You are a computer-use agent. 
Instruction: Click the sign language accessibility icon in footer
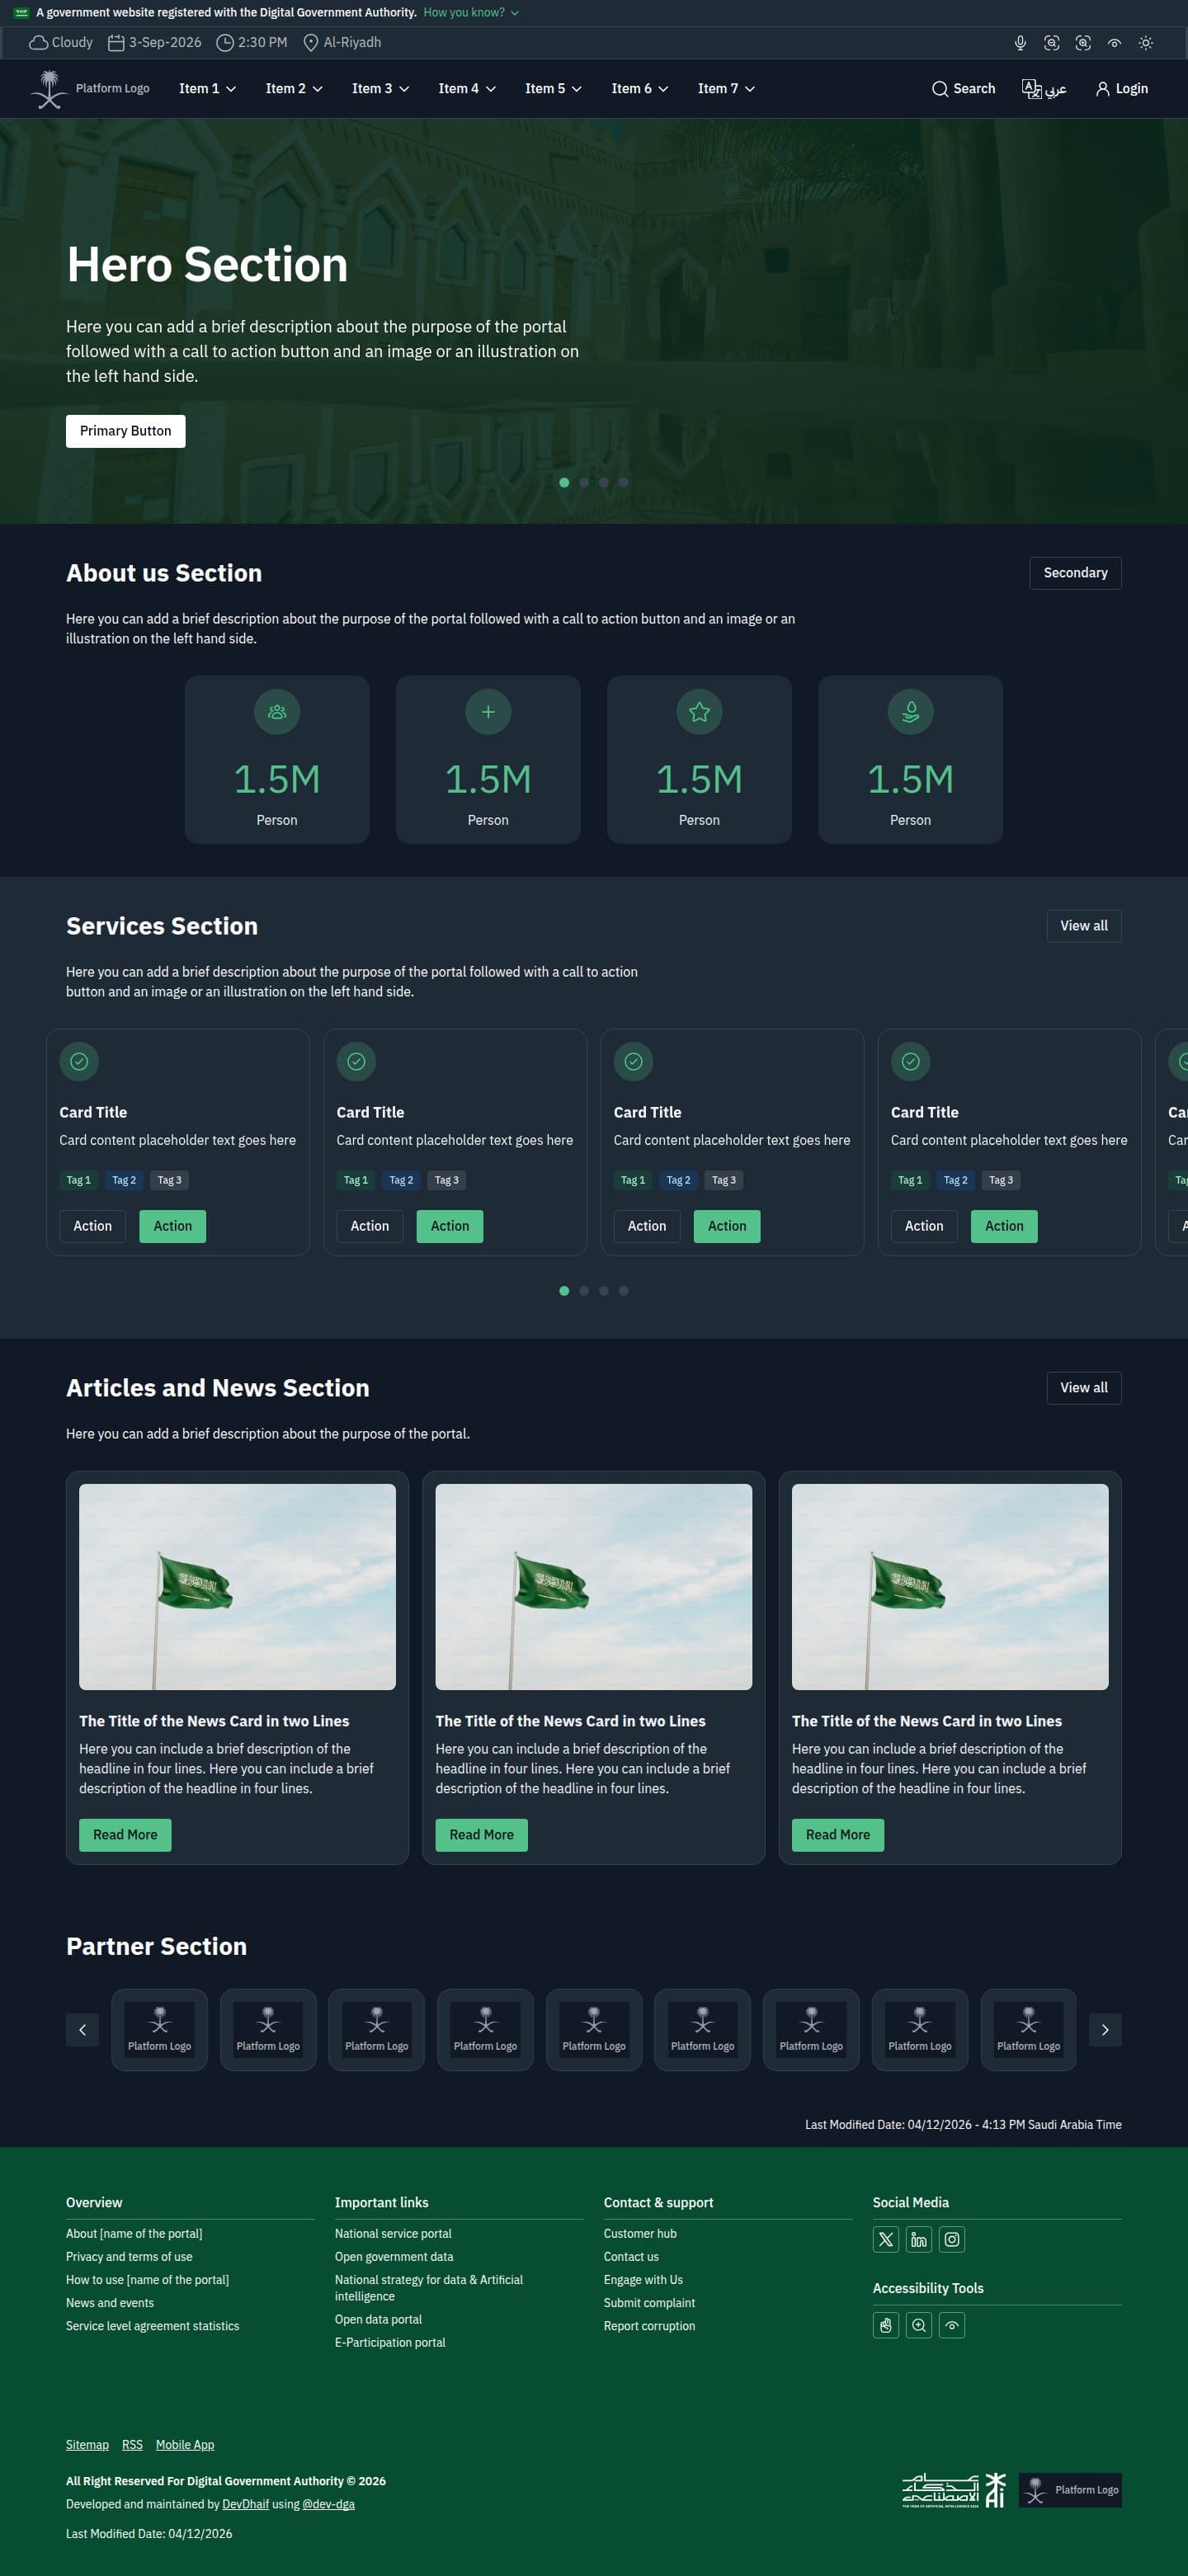[x=886, y=2326]
